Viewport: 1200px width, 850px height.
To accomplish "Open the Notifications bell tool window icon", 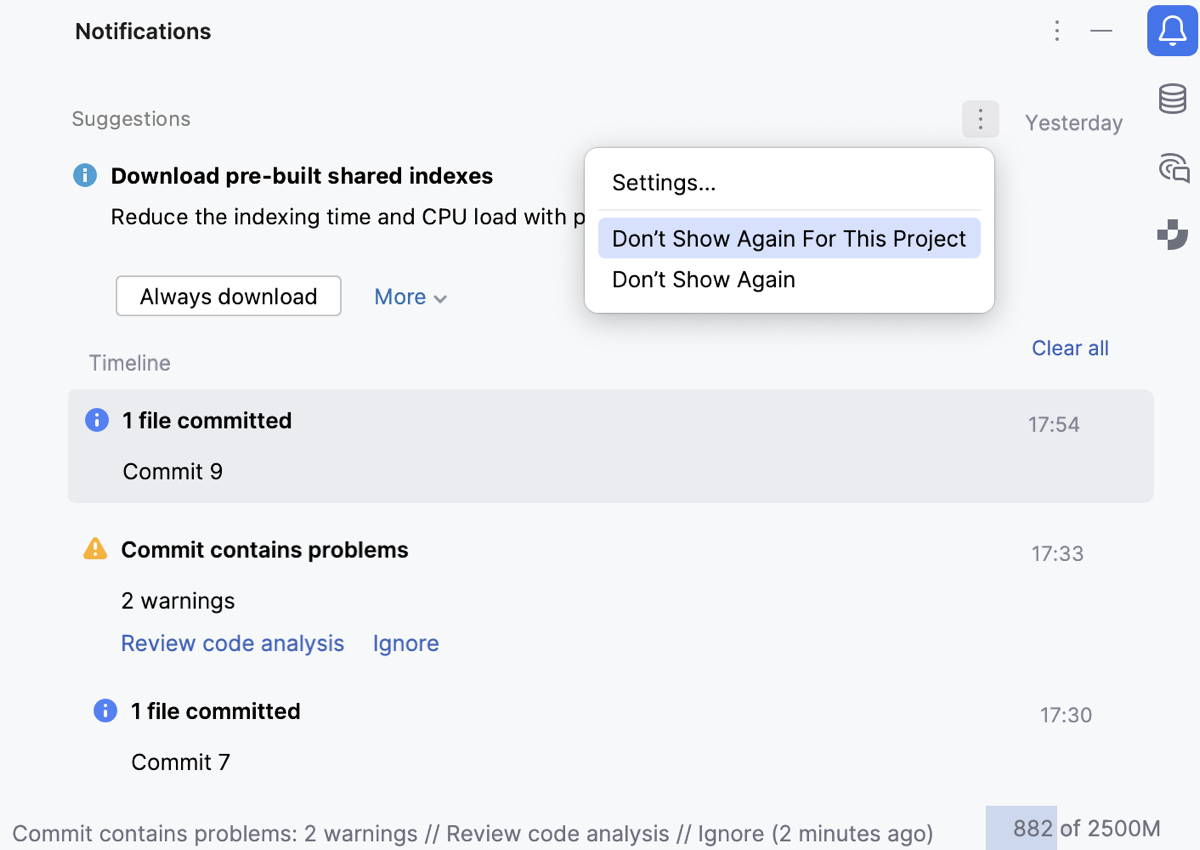I will tap(1172, 31).
